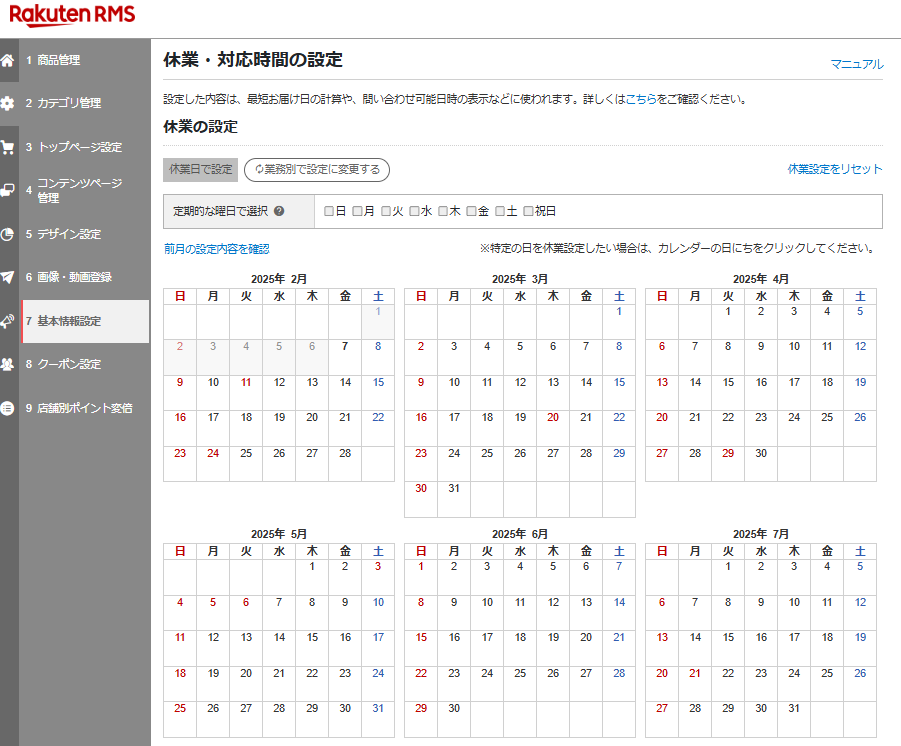Check the 日 (Sunday) checkbox

[x=329, y=211]
